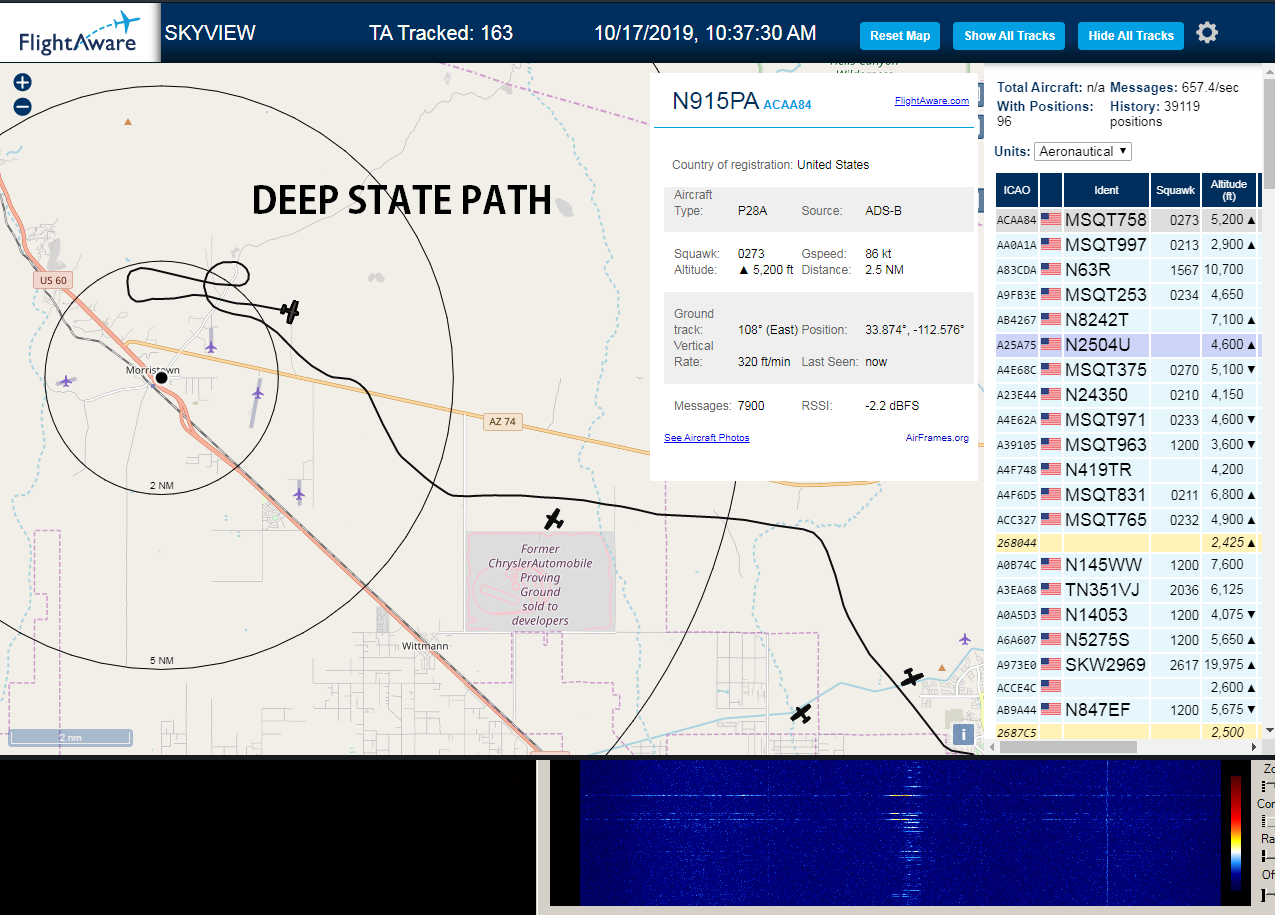
Task: Select the N847EF aircraft row
Action: click(1127, 710)
